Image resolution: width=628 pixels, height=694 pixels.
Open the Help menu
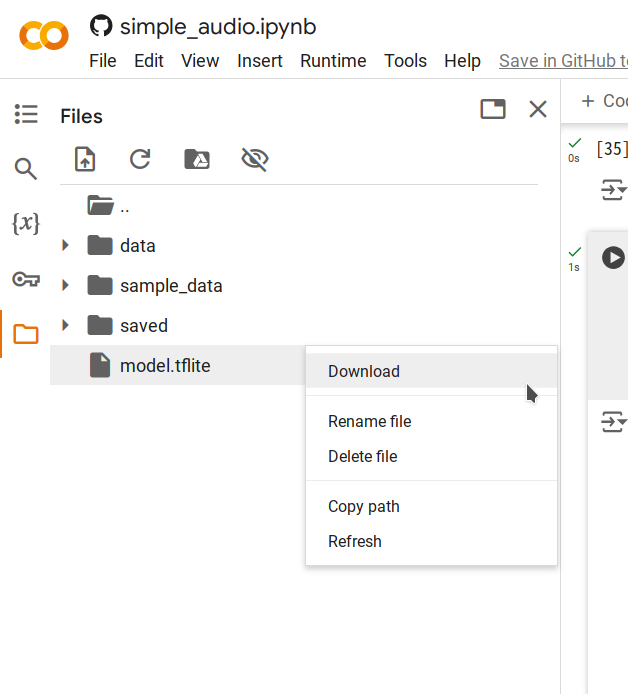pyautogui.click(x=462, y=61)
